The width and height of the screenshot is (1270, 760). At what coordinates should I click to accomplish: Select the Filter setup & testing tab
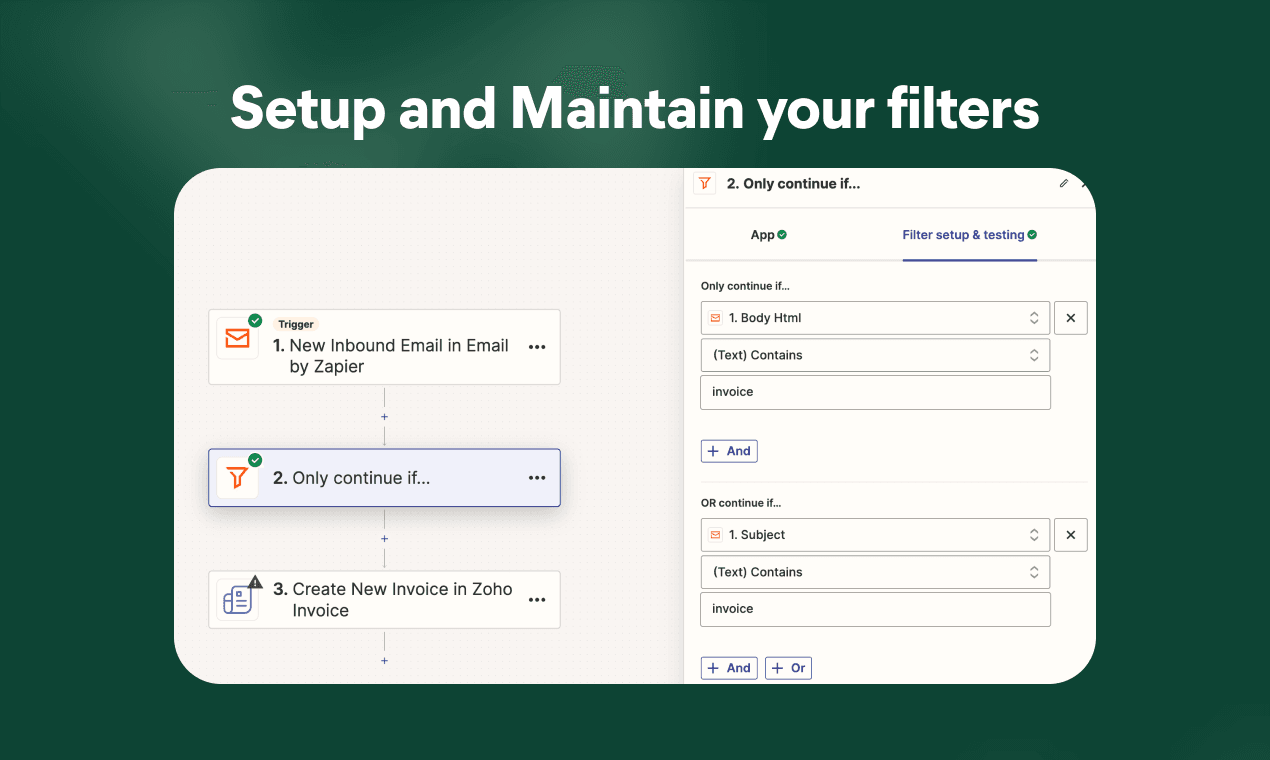click(x=968, y=235)
